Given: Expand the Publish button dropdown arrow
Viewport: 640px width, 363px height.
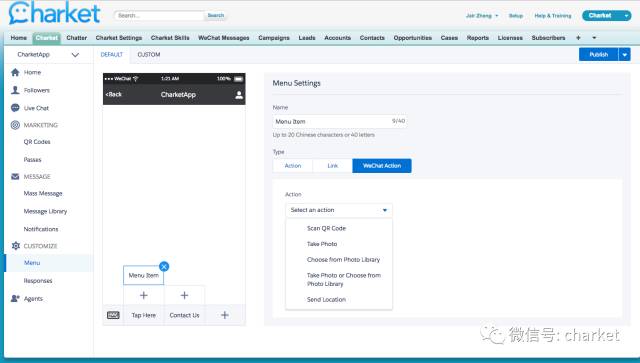Looking at the screenshot, I should (x=624, y=54).
